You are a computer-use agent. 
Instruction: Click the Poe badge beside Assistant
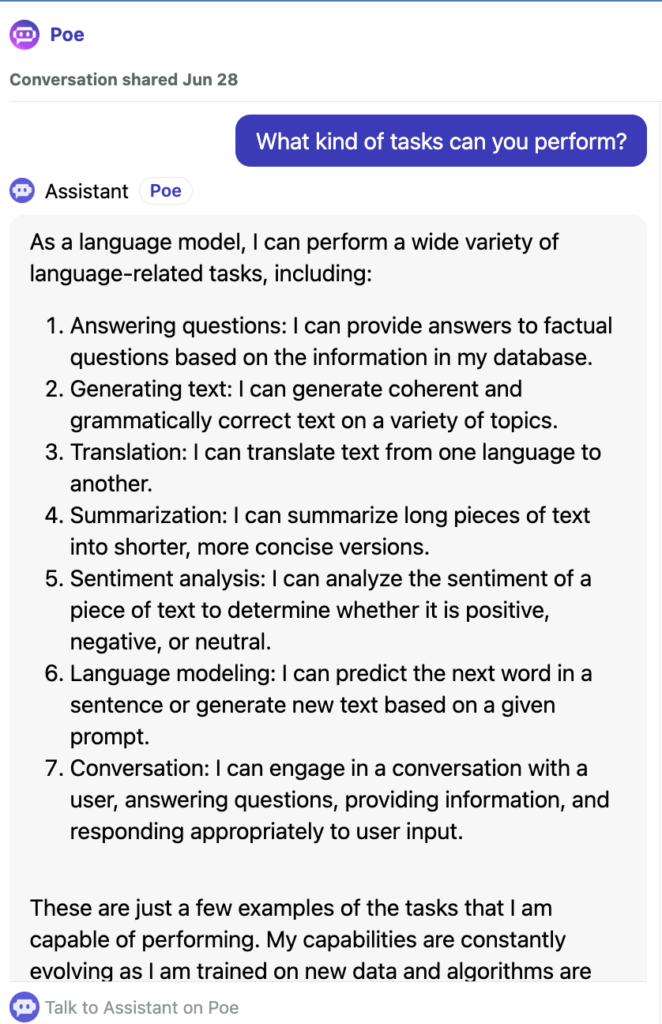pos(166,191)
